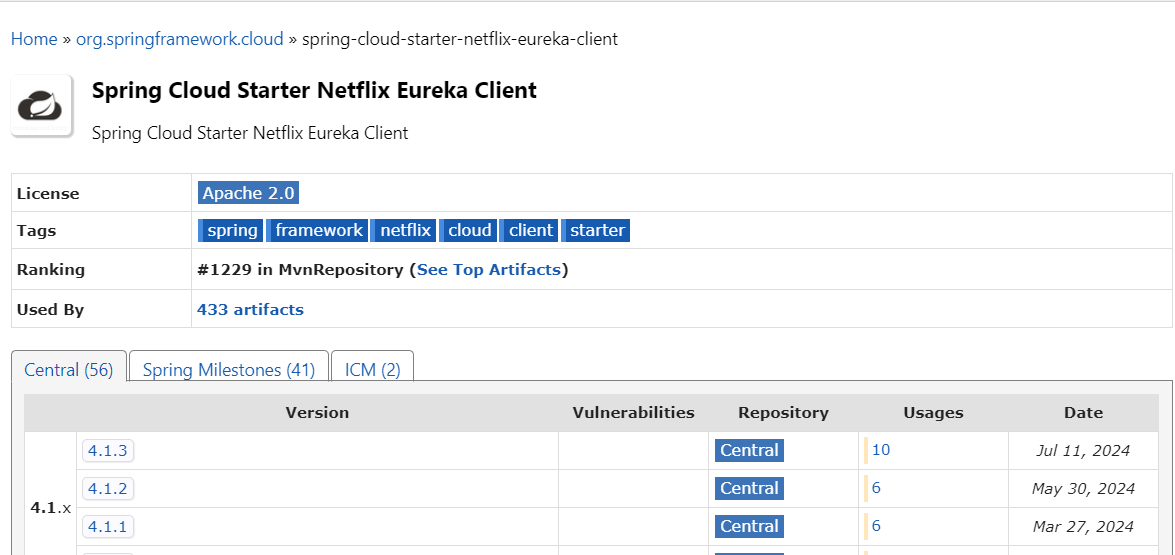The height and width of the screenshot is (555, 1175).
Task: Click the 4.1.x version group label
Action: coord(51,508)
